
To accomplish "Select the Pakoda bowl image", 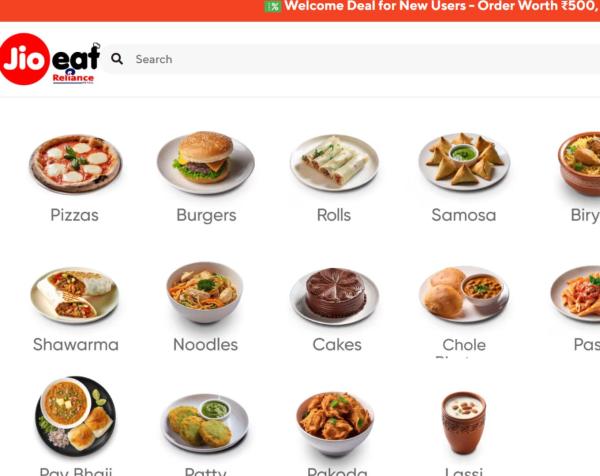I will [x=335, y=424].
